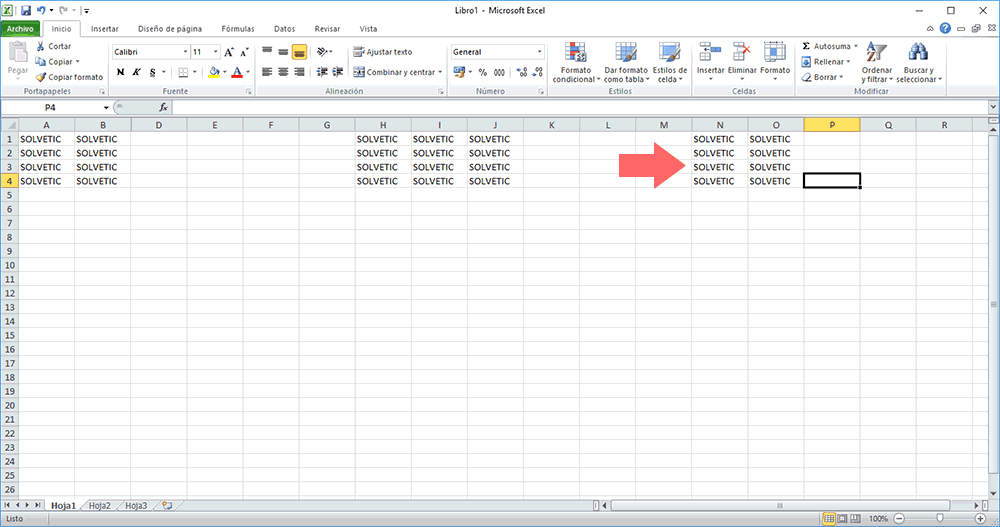The image size is (1000, 527).
Task: Apply percent style format
Action: click(483, 72)
